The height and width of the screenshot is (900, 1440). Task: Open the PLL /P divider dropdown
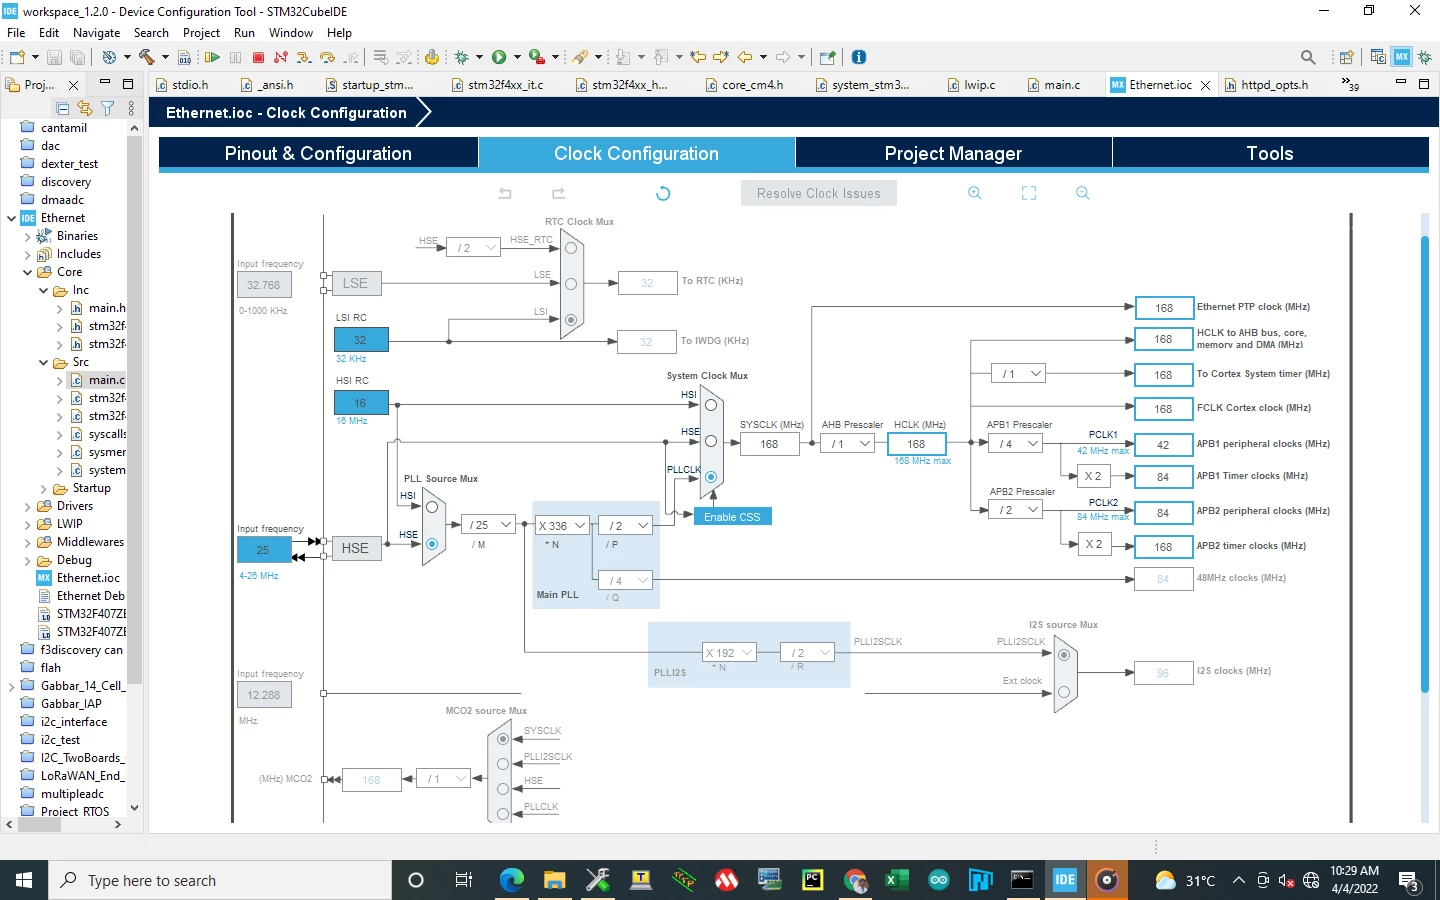click(x=625, y=526)
